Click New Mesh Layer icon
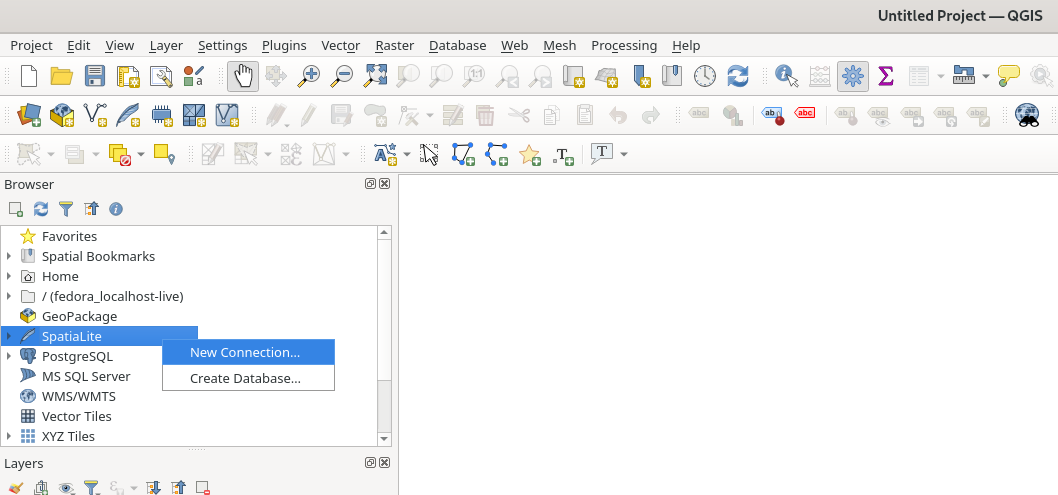 tap(194, 115)
